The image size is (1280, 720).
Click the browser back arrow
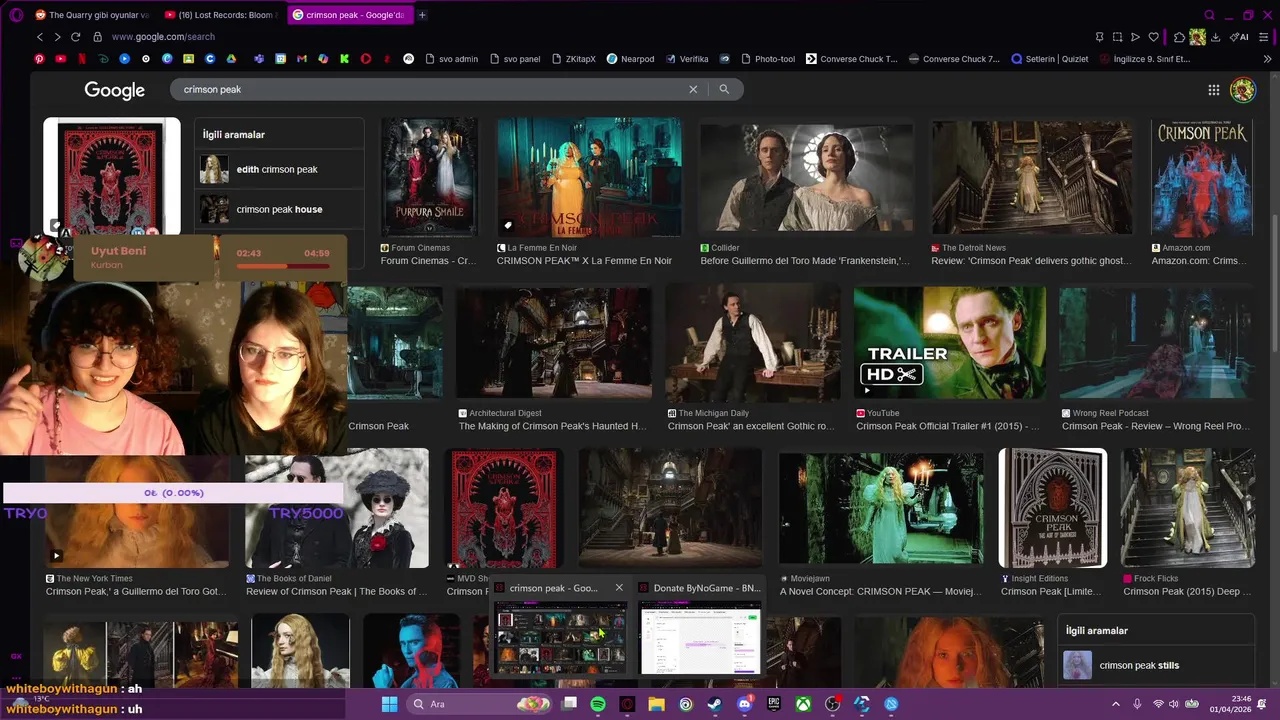pos(40,37)
